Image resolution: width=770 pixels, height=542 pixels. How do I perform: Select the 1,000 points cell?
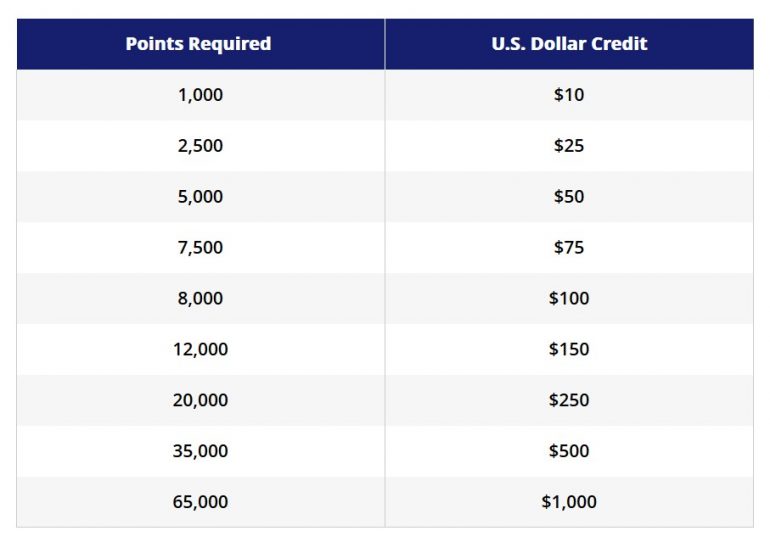click(x=200, y=95)
